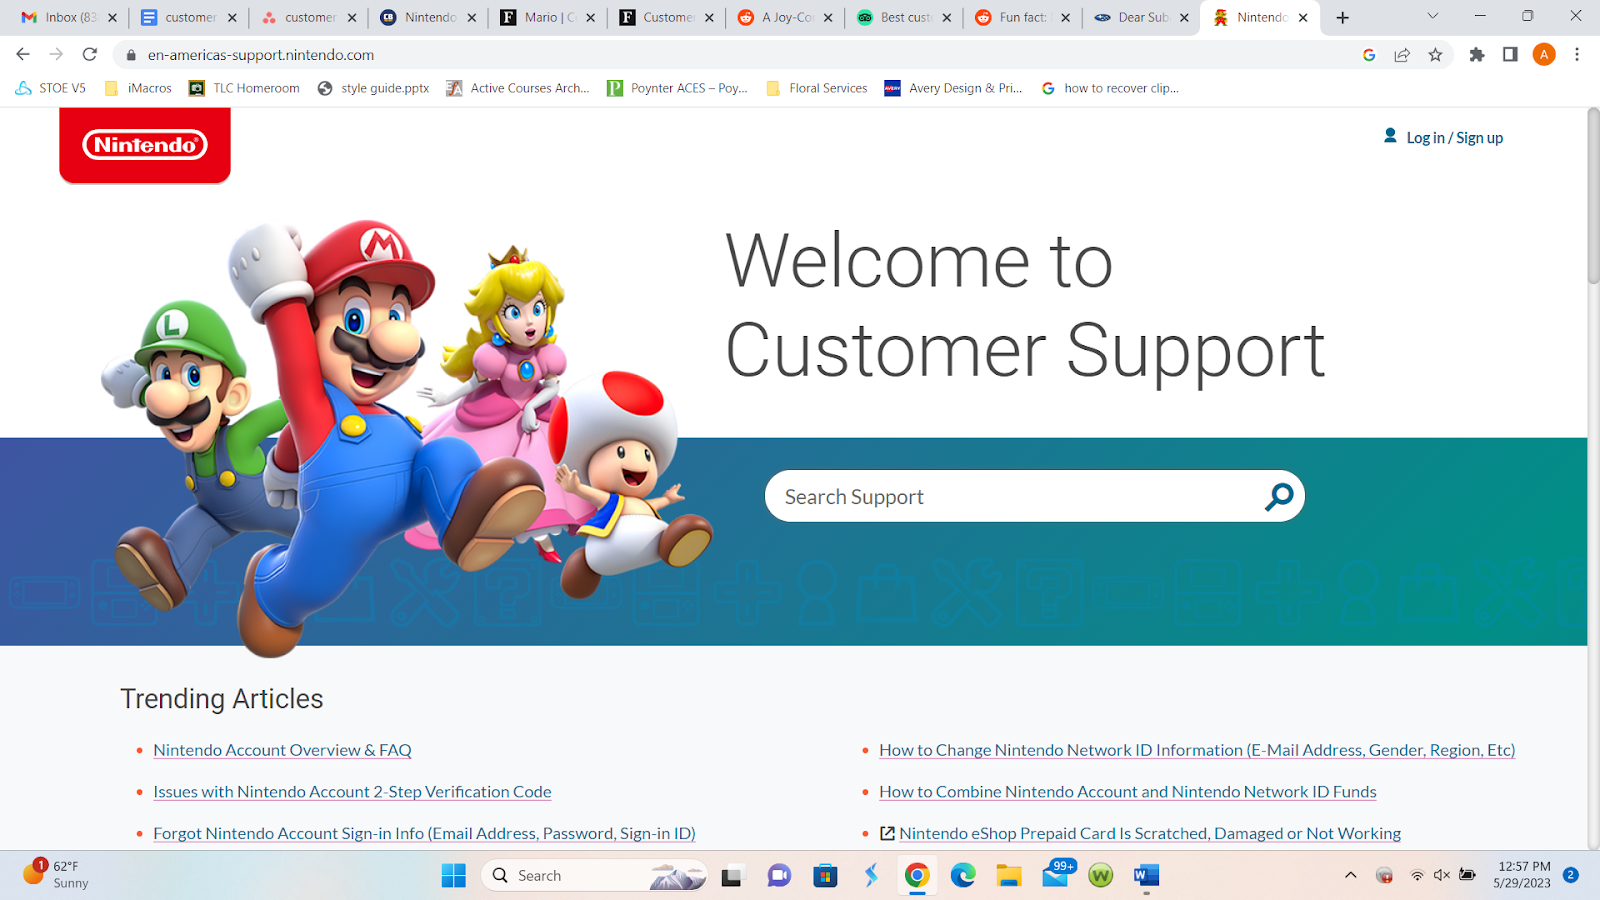This screenshot has width=1600, height=900.
Task: Open Chrome side panel icon
Action: 1510,55
